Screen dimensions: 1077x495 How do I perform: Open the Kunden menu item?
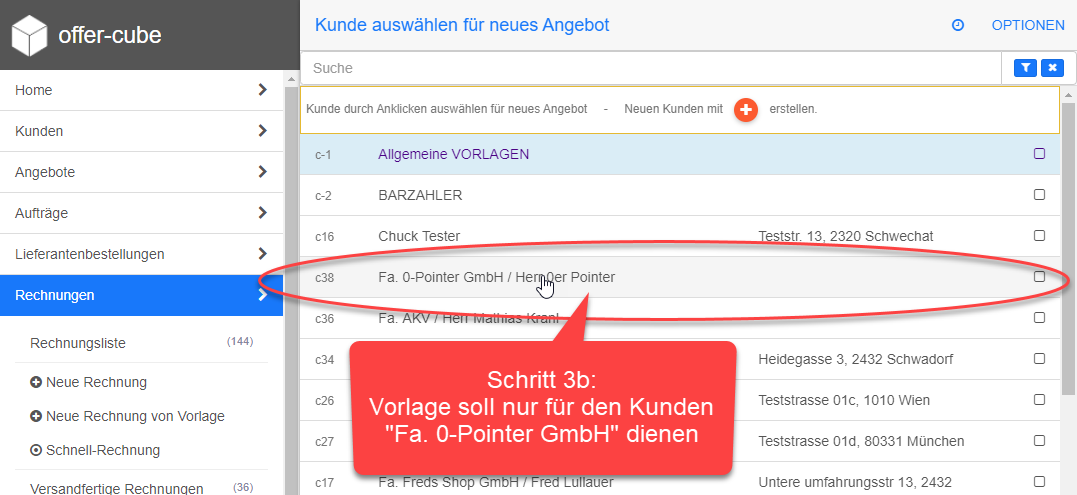pyautogui.click(x=141, y=131)
